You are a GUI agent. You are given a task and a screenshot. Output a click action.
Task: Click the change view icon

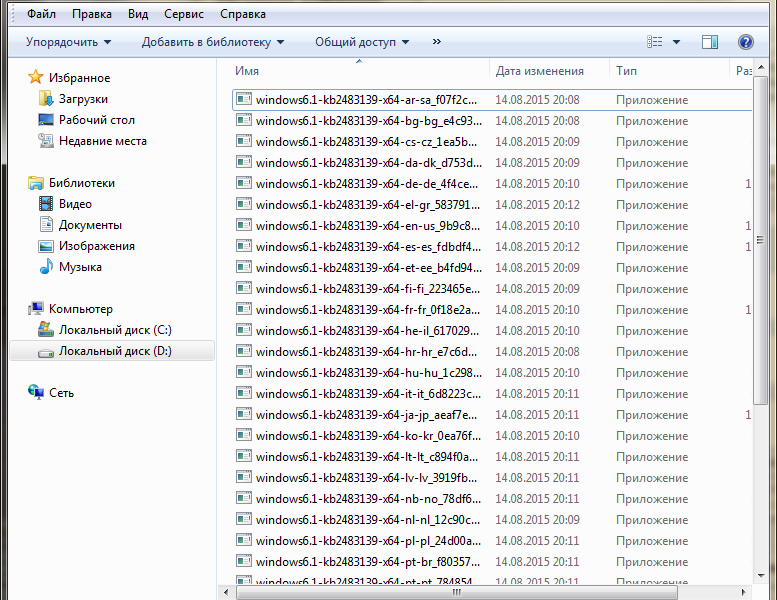pyautogui.click(x=655, y=42)
